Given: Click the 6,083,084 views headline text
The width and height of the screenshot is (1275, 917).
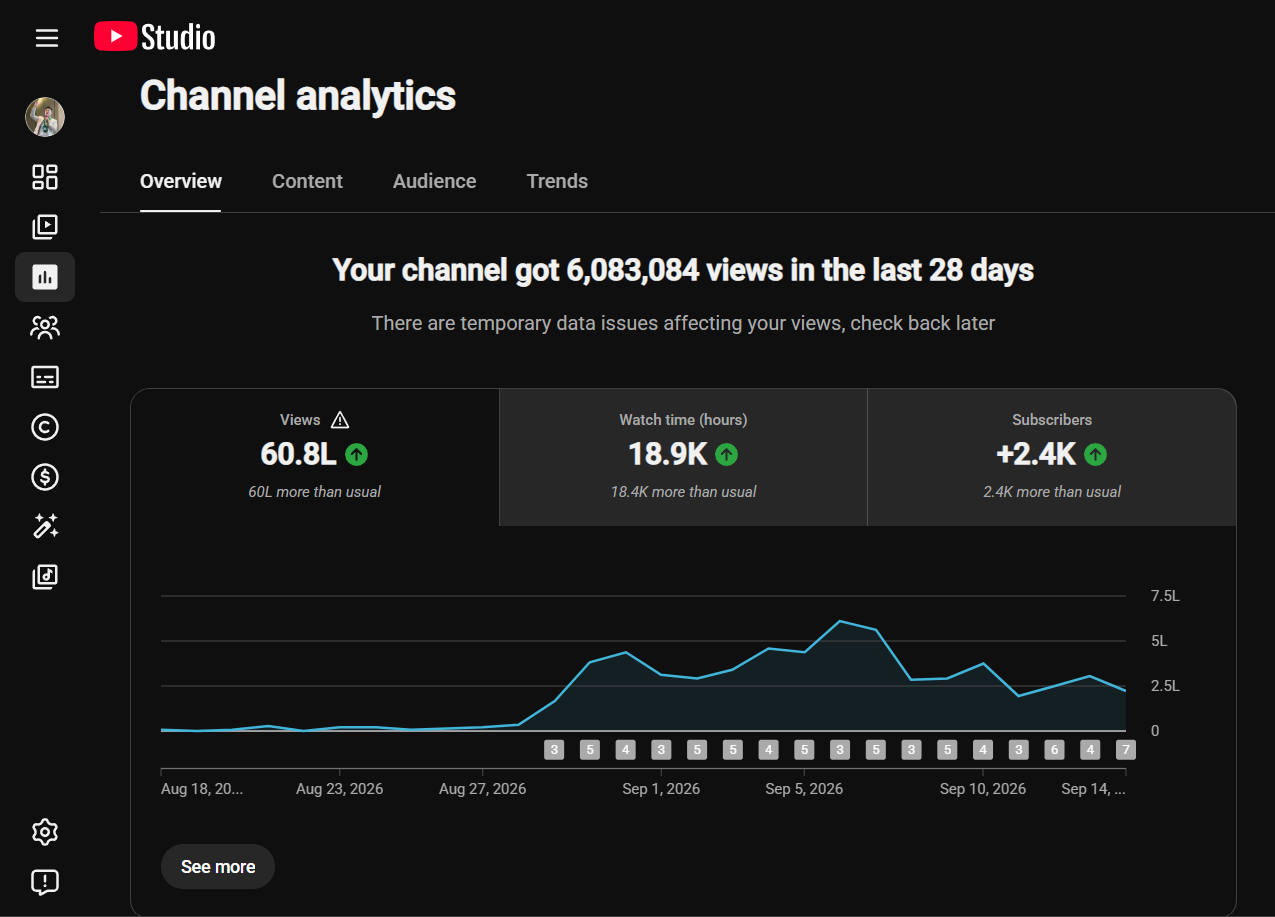Looking at the screenshot, I should point(683,270).
